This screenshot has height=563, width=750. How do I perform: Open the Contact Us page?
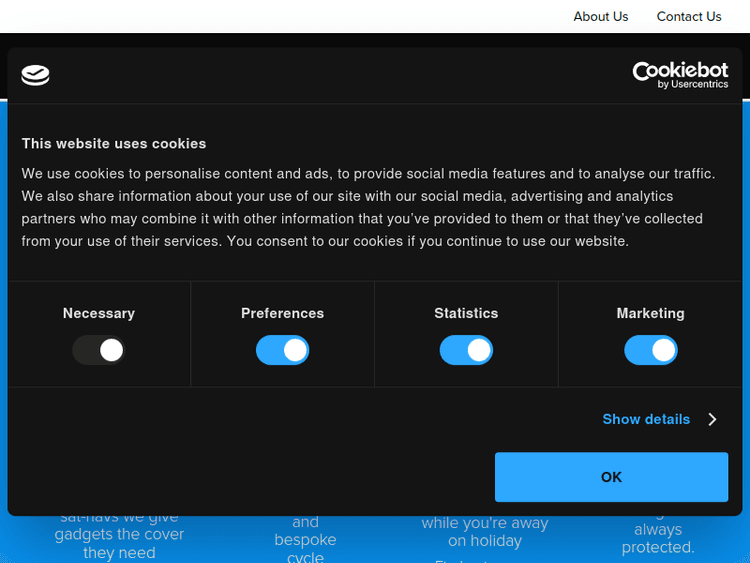point(688,16)
